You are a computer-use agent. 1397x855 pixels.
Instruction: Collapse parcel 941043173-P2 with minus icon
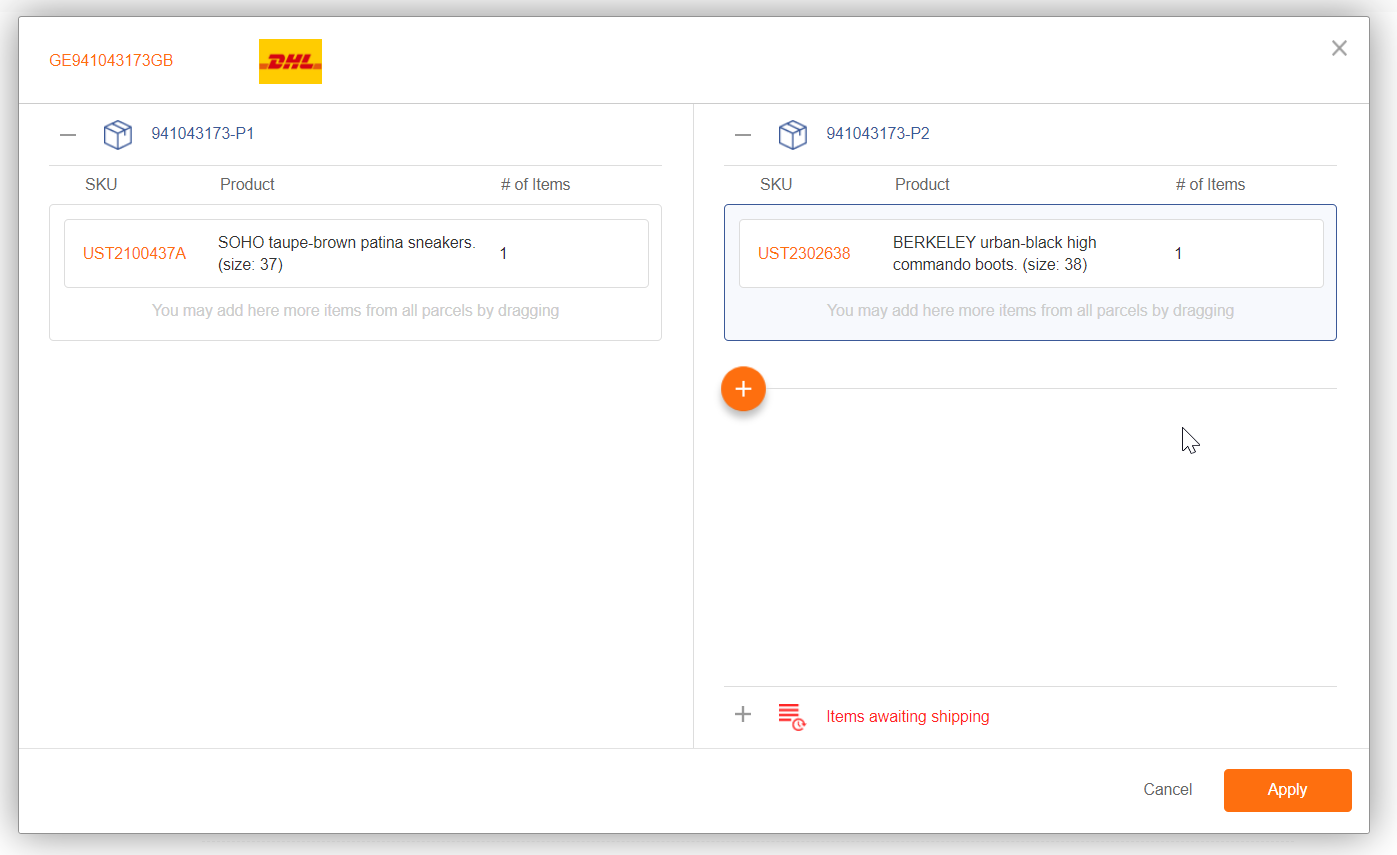[743, 134]
